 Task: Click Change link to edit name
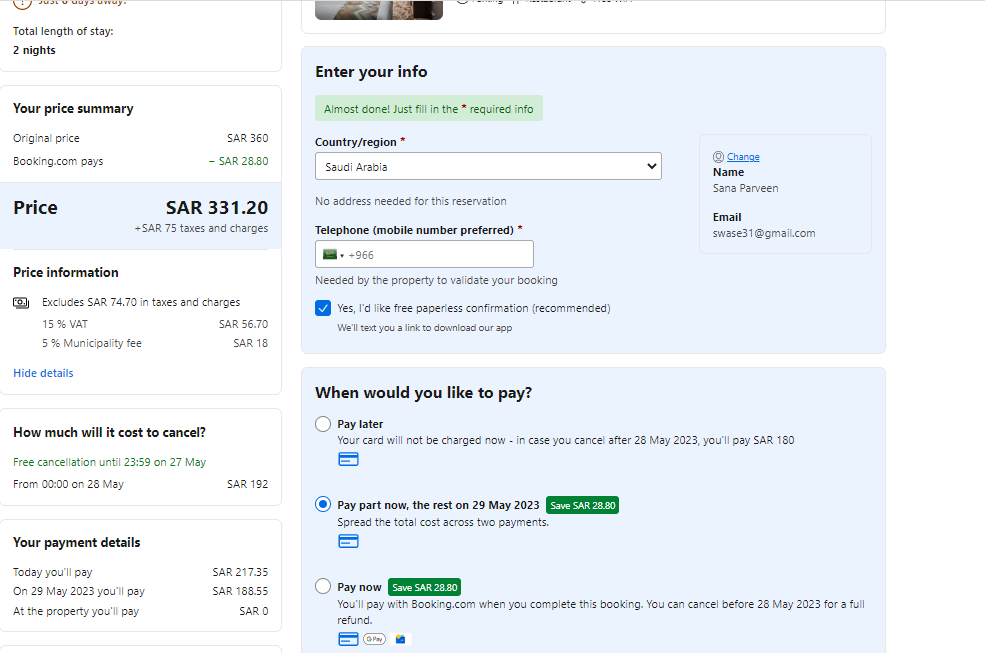[743, 157]
